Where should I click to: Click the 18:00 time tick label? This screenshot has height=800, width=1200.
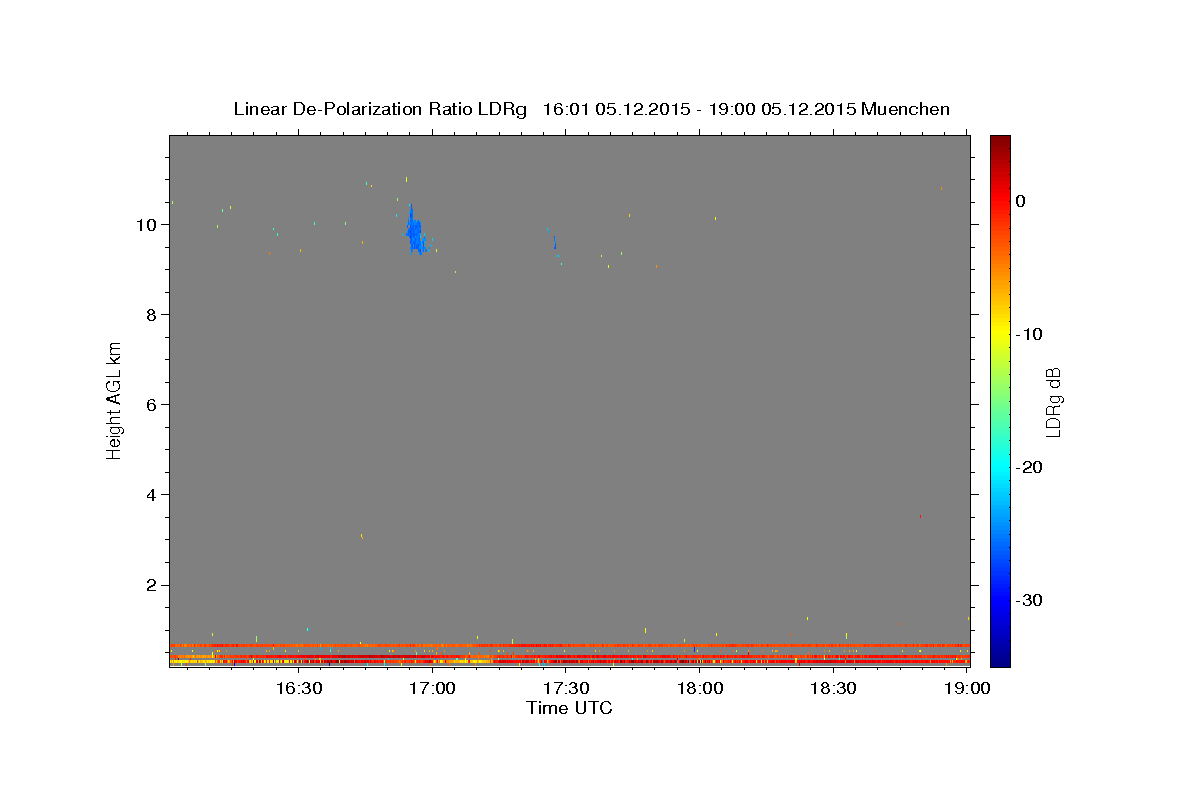tap(700, 688)
